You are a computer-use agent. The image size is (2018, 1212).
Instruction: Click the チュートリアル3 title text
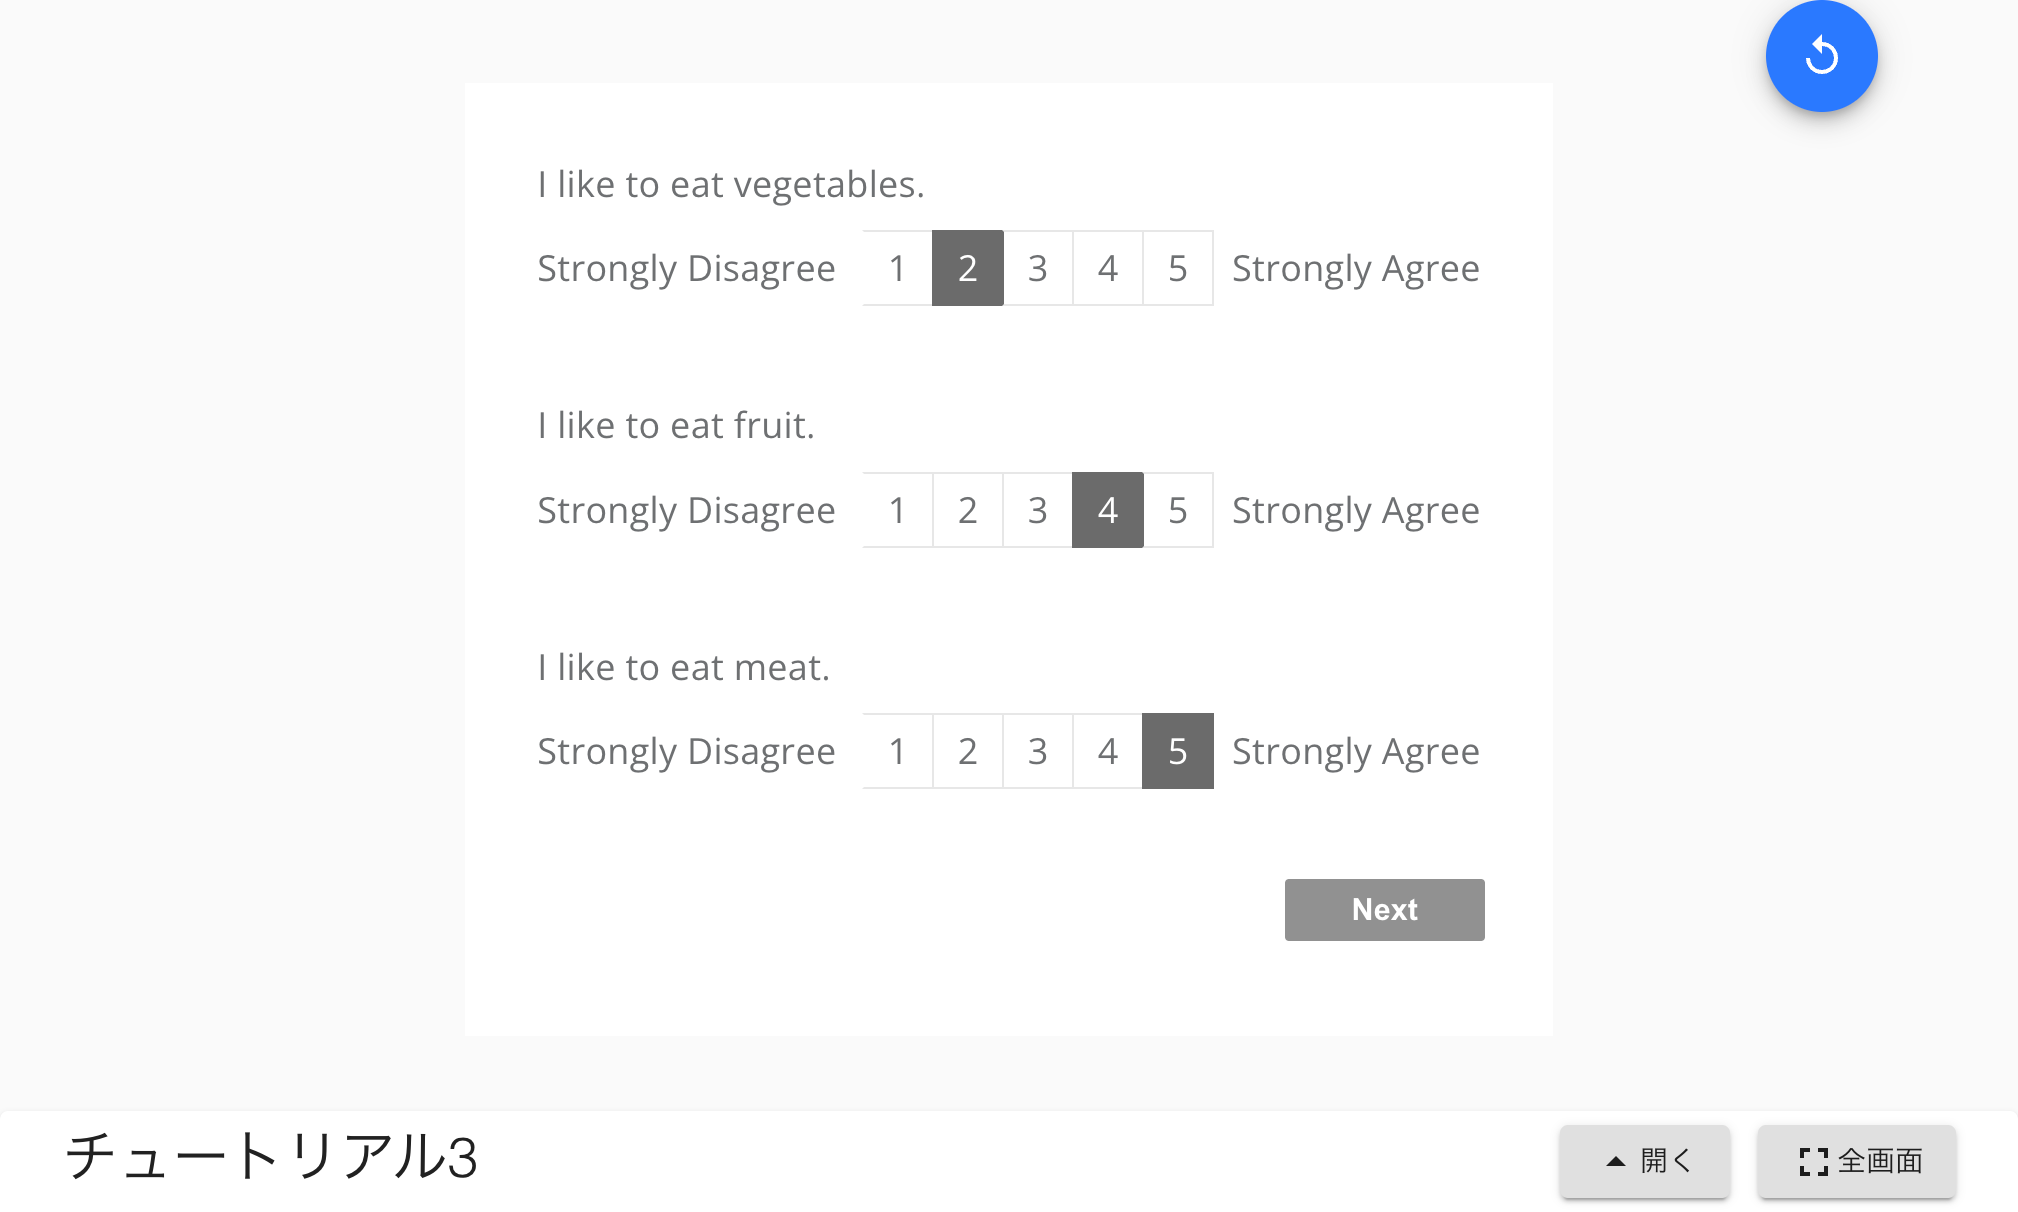point(271,1157)
